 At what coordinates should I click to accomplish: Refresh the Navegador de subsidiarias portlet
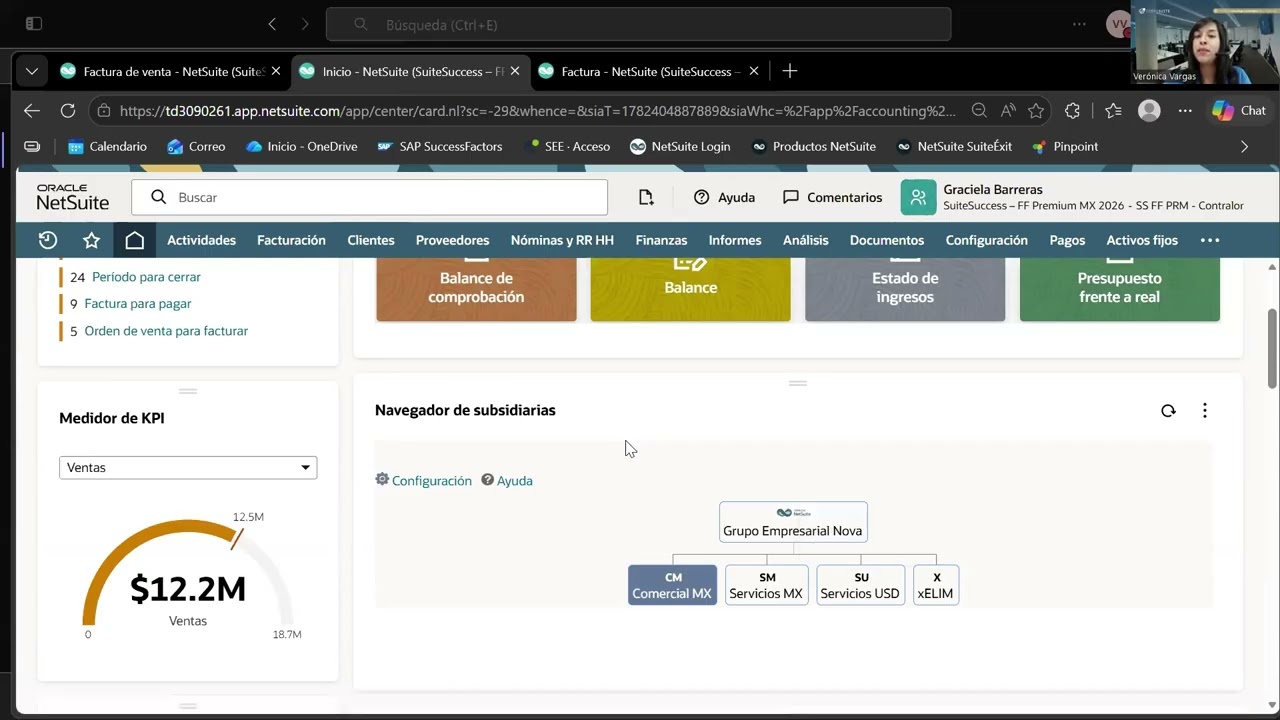1168,410
